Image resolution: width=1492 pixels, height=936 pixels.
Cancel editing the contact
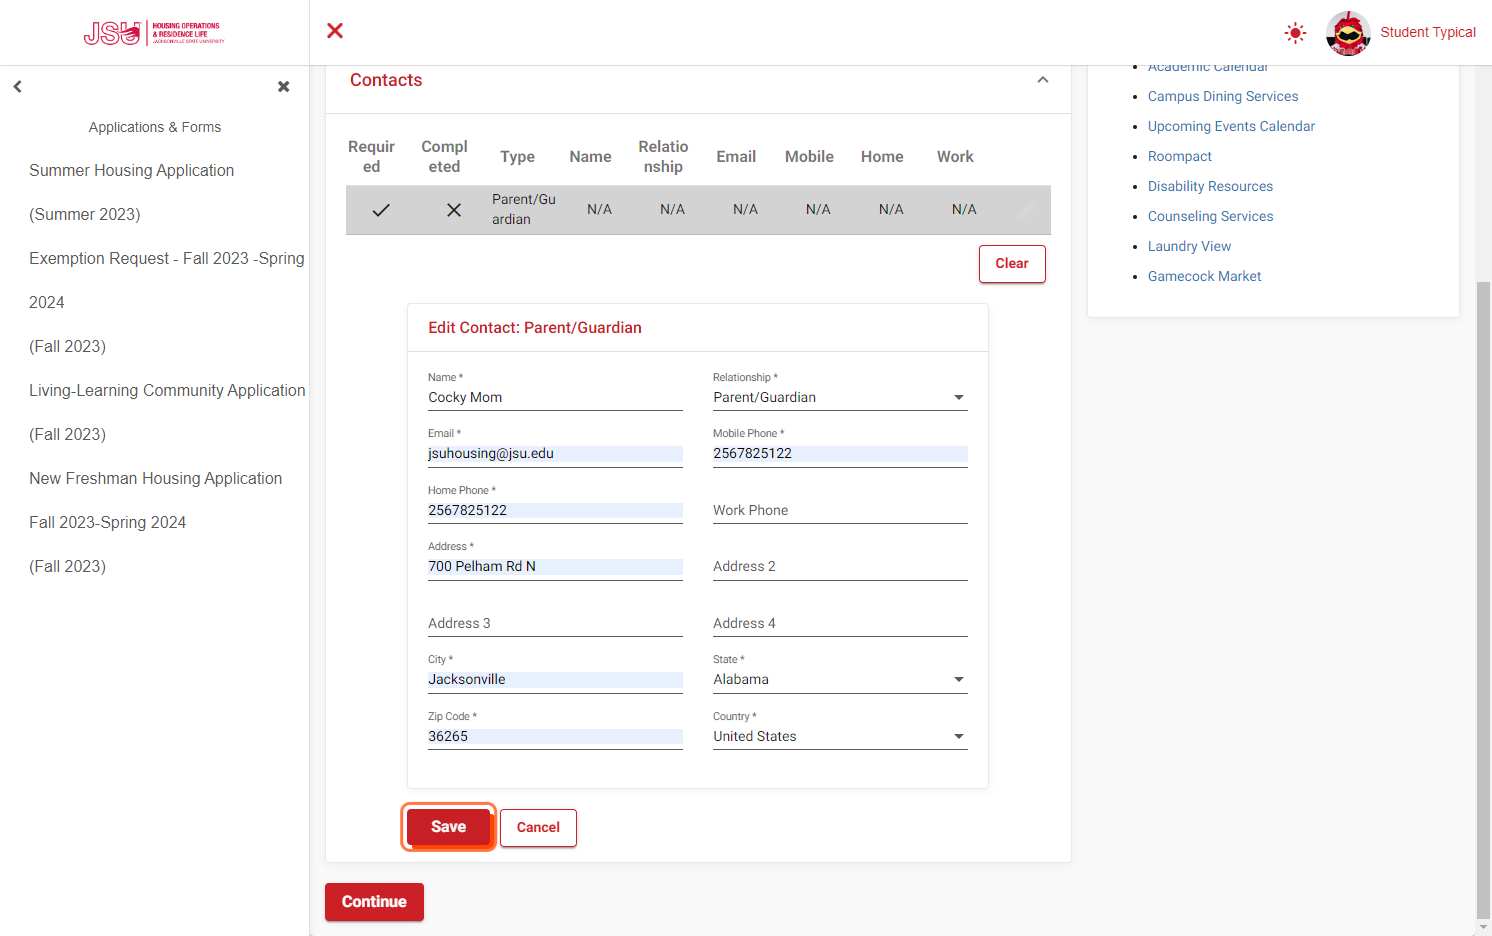pyautogui.click(x=538, y=828)
